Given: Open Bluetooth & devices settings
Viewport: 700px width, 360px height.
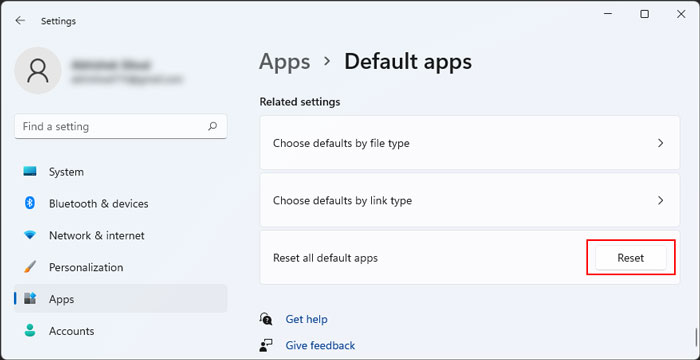Looking at the screenshot, I should tap(121, 203).
